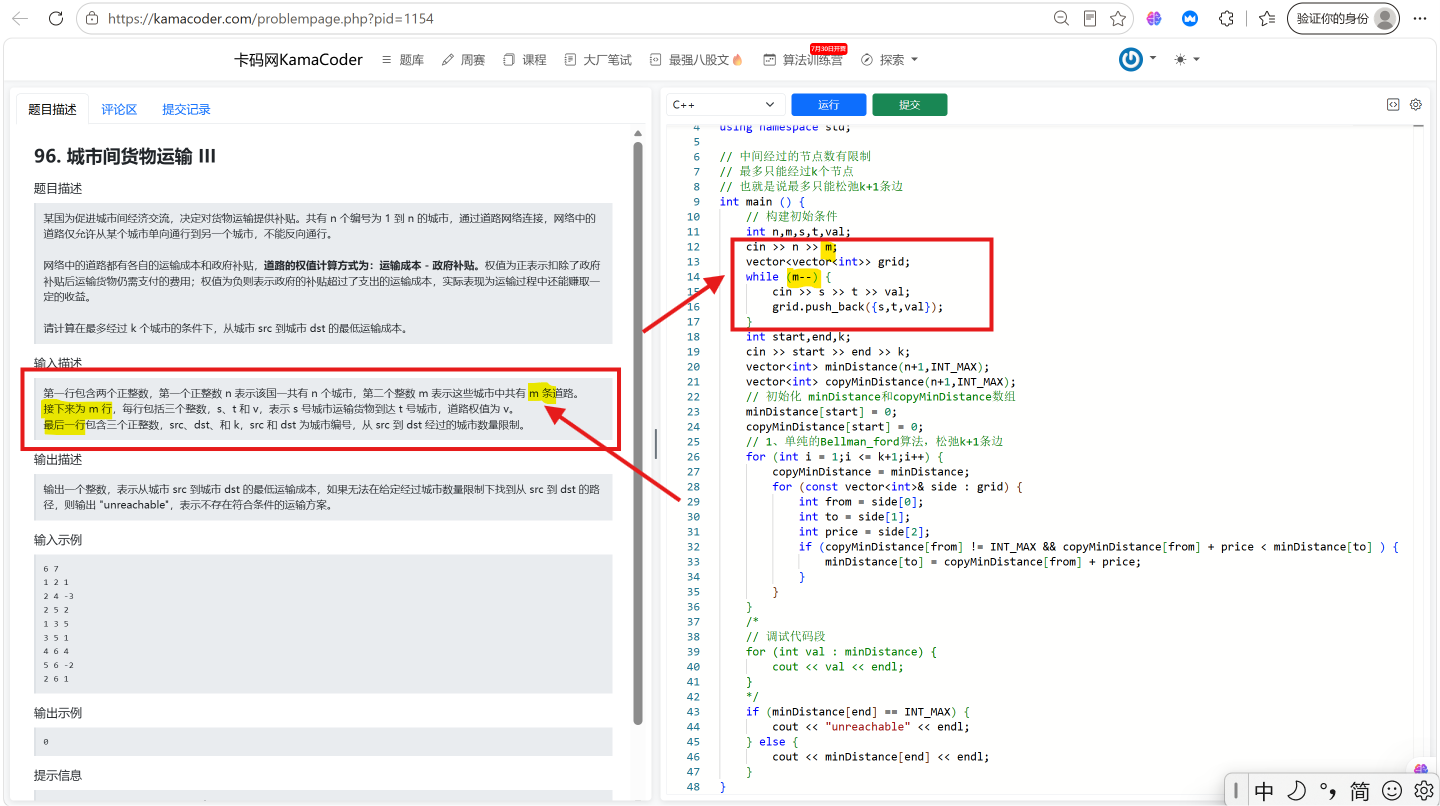Viewport: 1440px width, 806px height.
Task: Open the blue crown extension icon
Action: [x=1190, y=18]
